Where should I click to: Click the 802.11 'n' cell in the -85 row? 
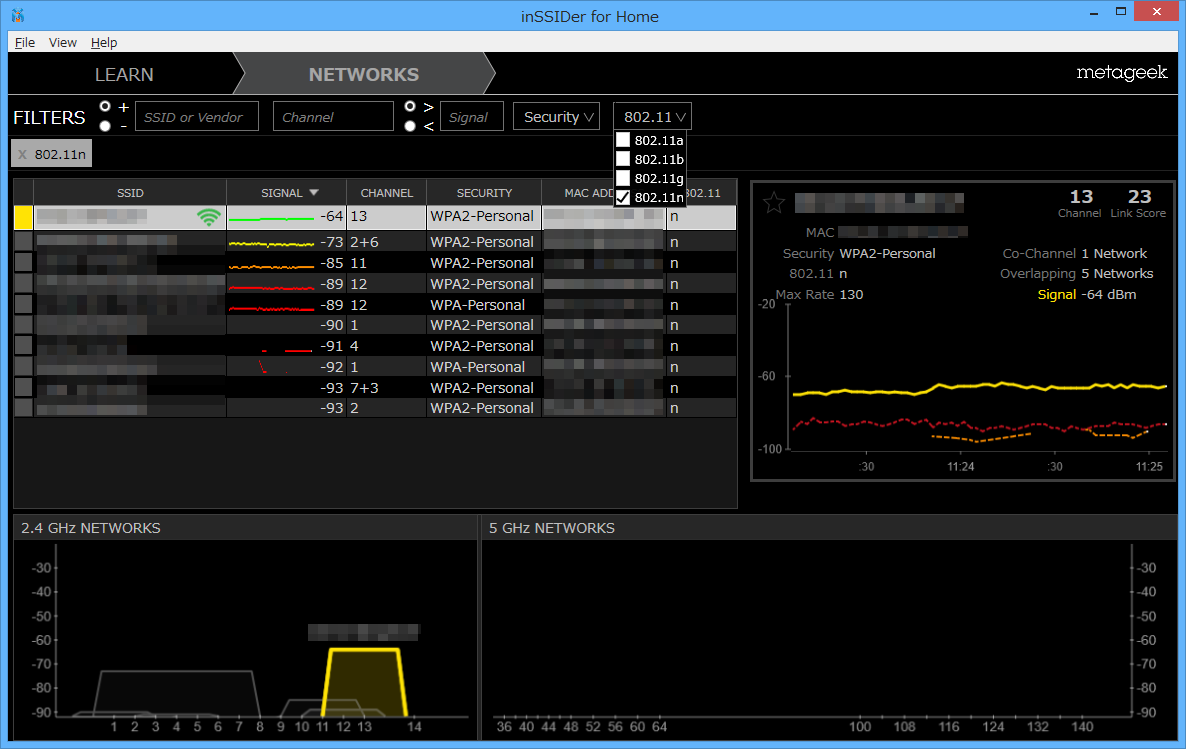(674, 263)
